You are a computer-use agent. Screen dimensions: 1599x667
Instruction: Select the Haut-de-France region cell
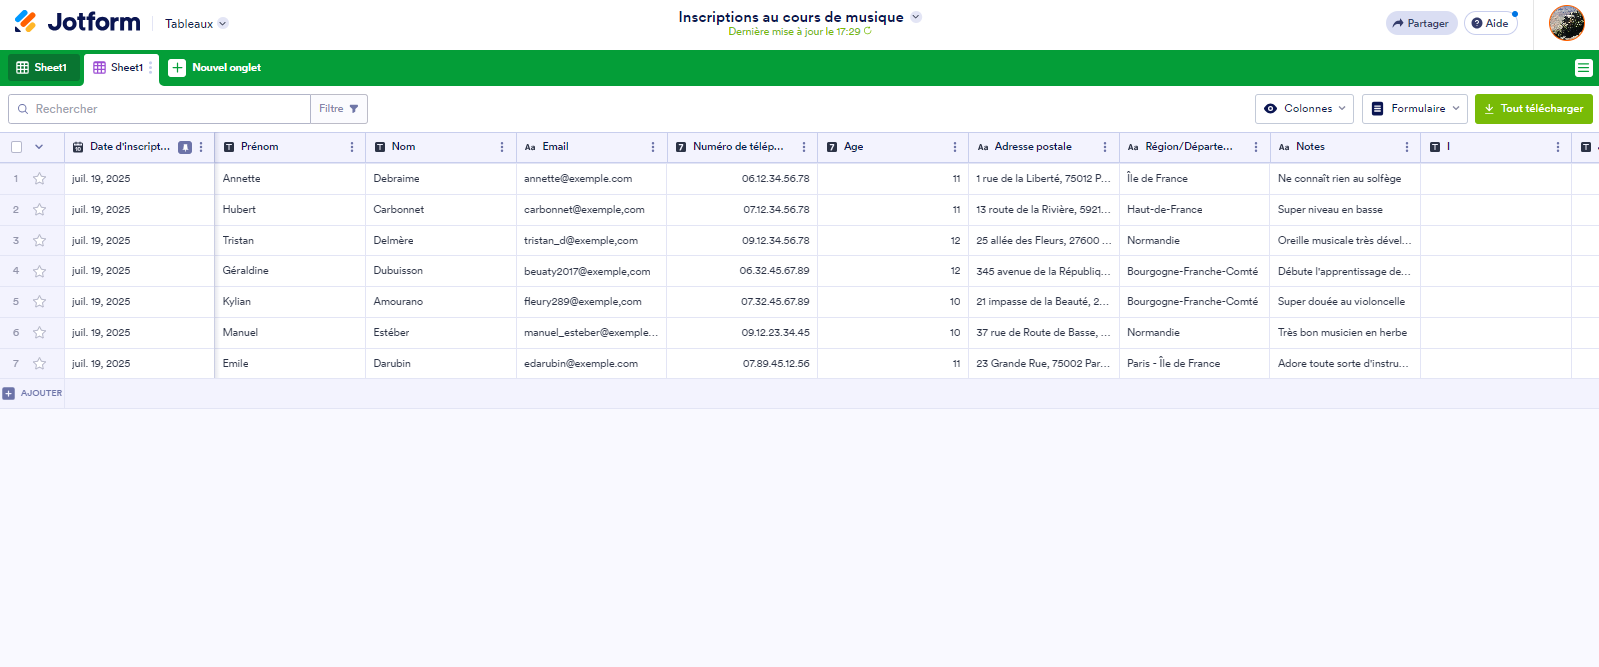pyautogui.click(x=1194, y=210)
